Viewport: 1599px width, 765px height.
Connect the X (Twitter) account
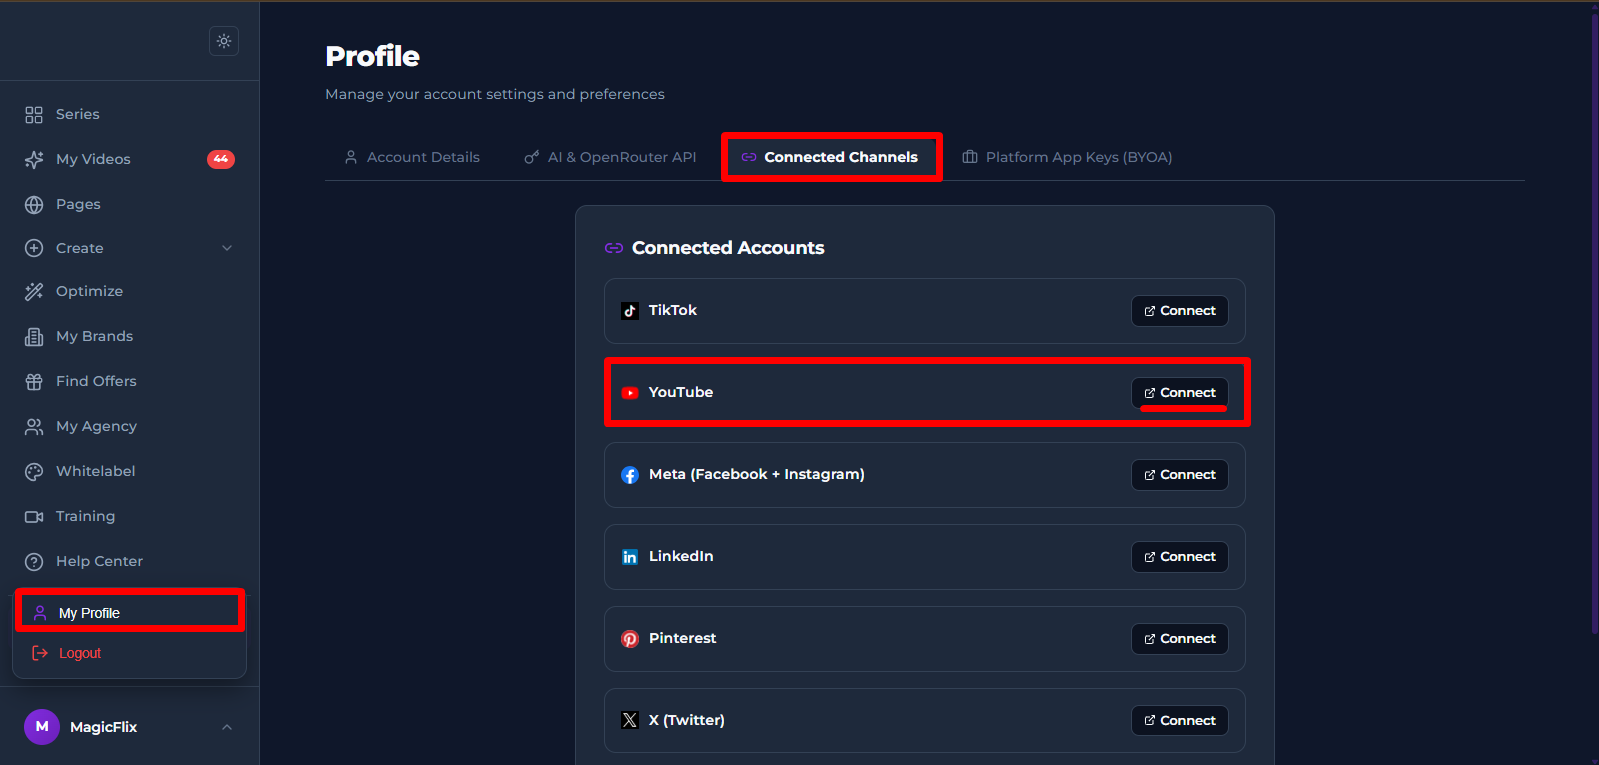[x=1180, y=721]
